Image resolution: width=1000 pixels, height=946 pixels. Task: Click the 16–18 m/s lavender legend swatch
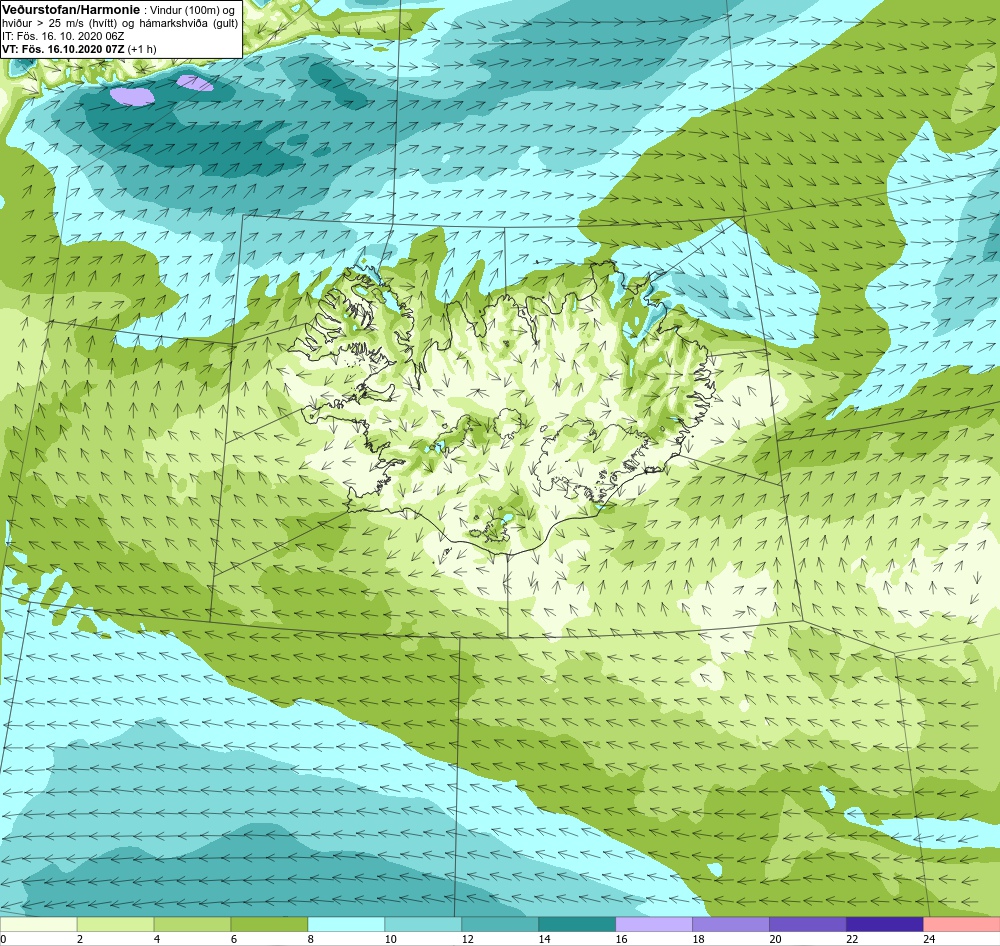[654, 924]
